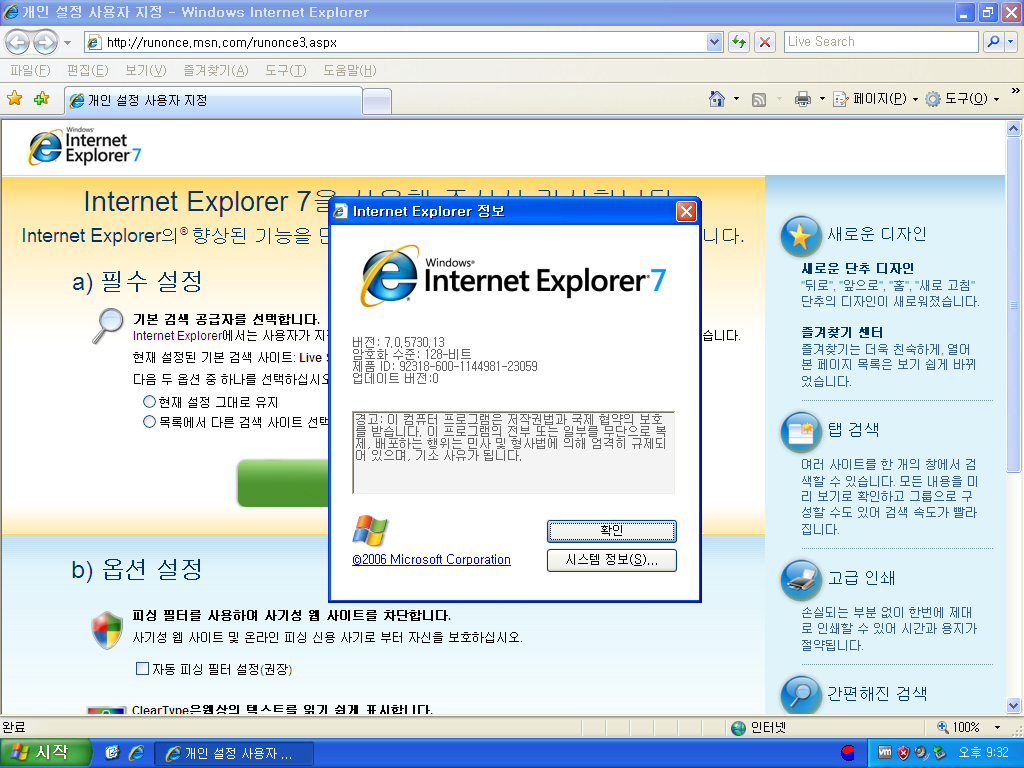Click the 시작 Start button
Viewport: 1024px width, 768px height.
pyautogui.click(x=44, y=753)
